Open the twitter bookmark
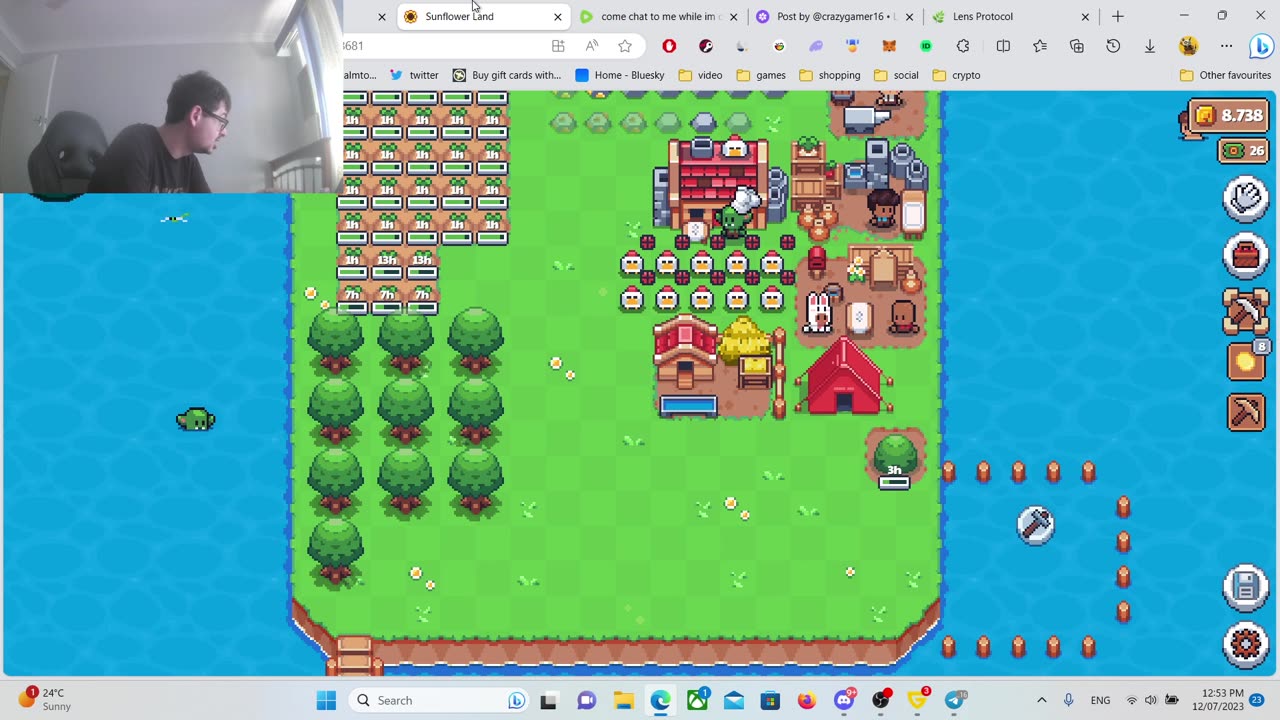The image size is (1280, 720). tap(414, 75)
